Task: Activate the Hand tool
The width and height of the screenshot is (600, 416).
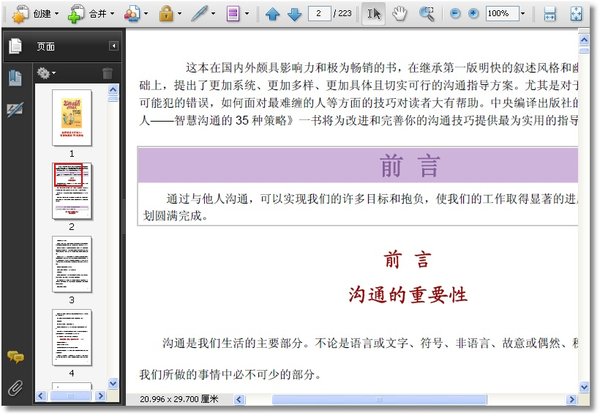Action: coord(399,14)
